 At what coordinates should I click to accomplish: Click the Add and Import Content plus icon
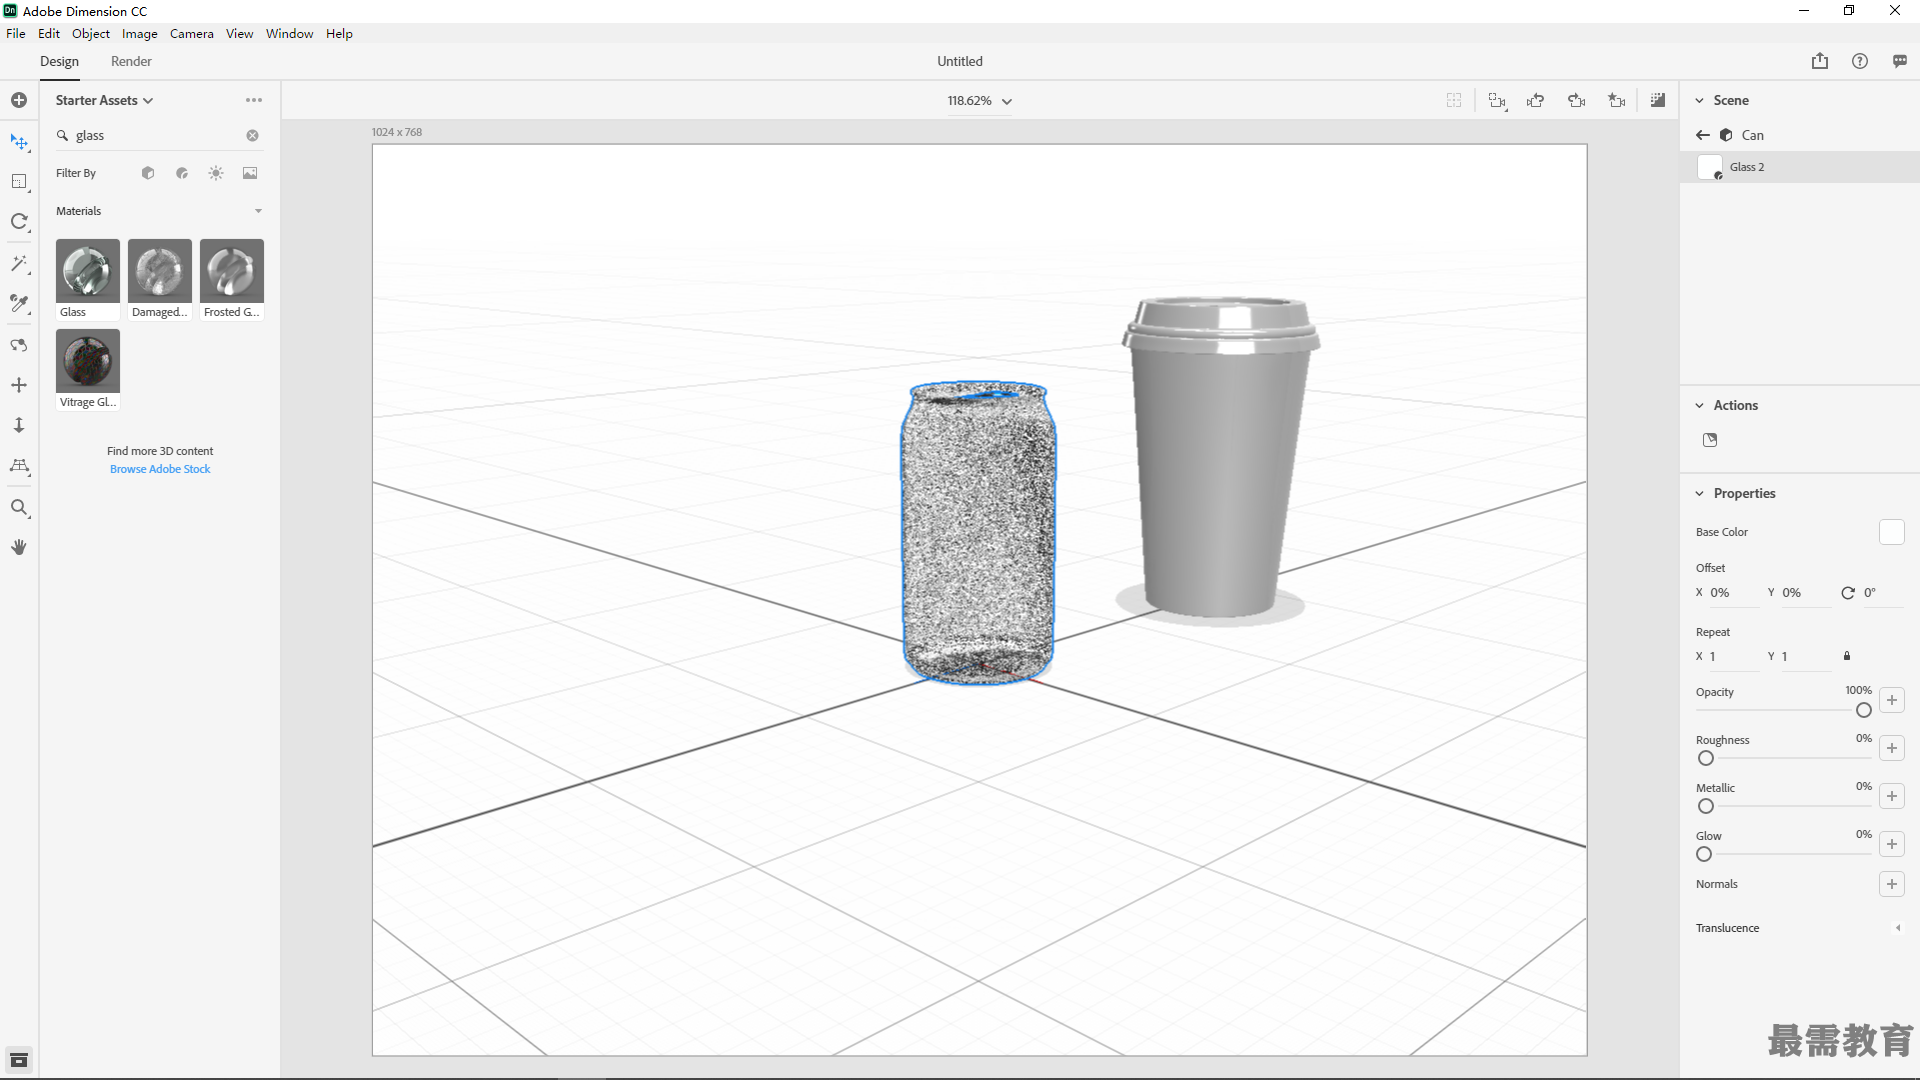pos(19,100)
